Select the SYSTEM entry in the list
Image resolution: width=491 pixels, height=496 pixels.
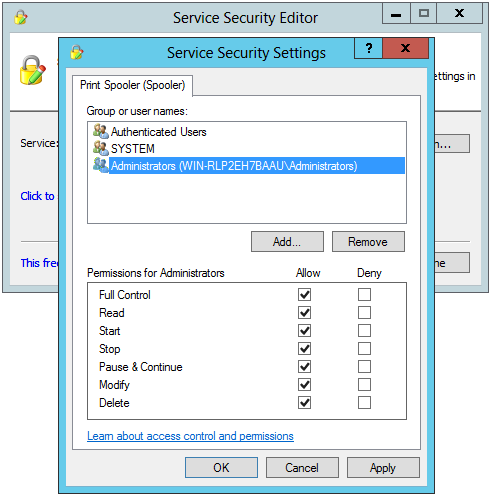[x=133, y=149]
